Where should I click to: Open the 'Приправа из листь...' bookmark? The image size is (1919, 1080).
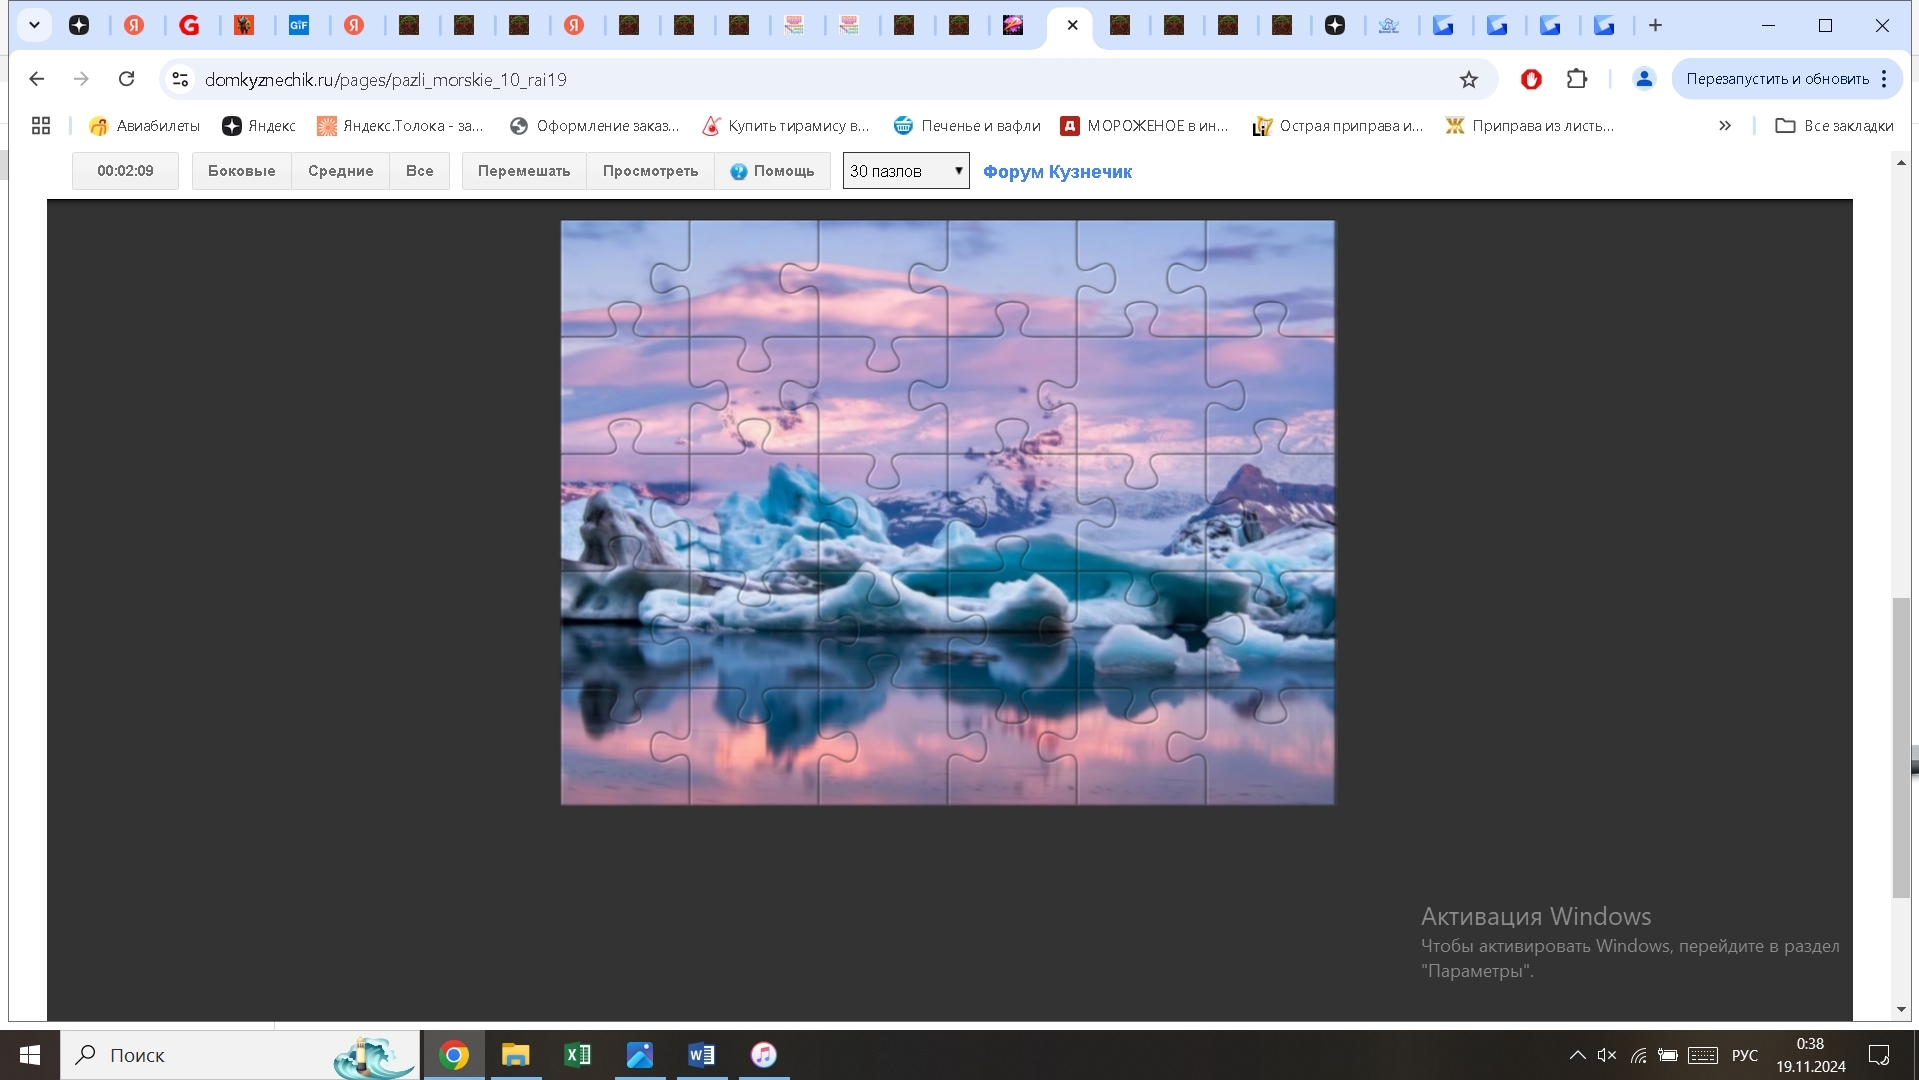point(1529,125)
